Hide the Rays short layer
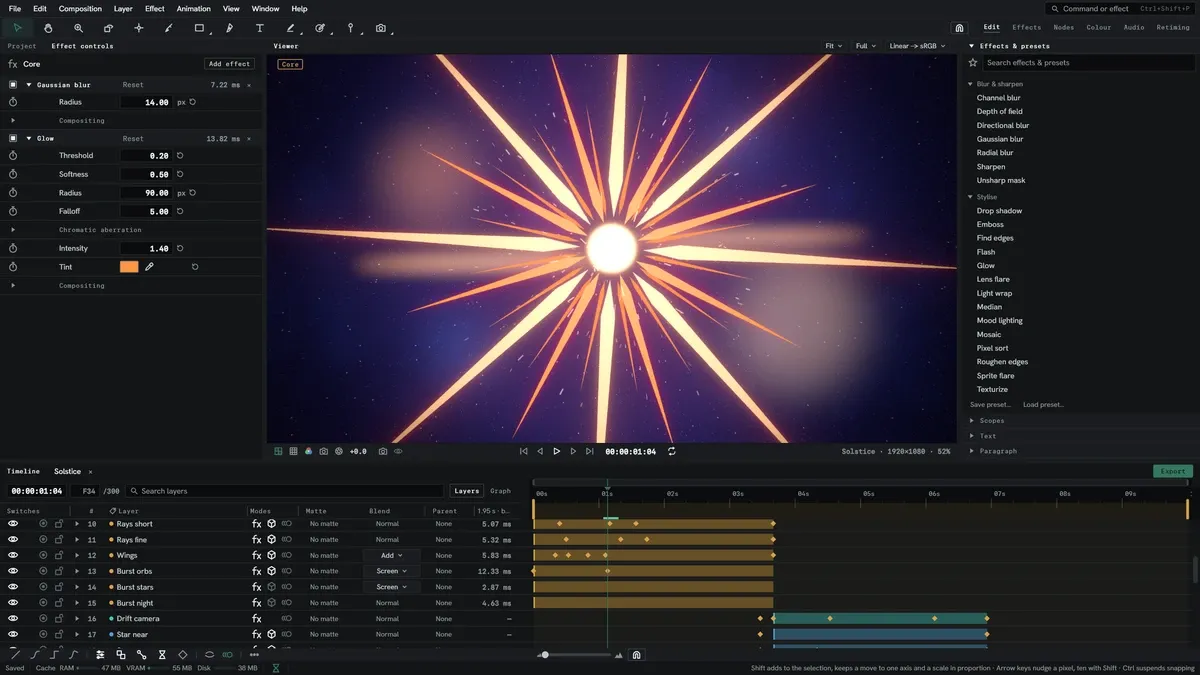 [x=13, y=524]
